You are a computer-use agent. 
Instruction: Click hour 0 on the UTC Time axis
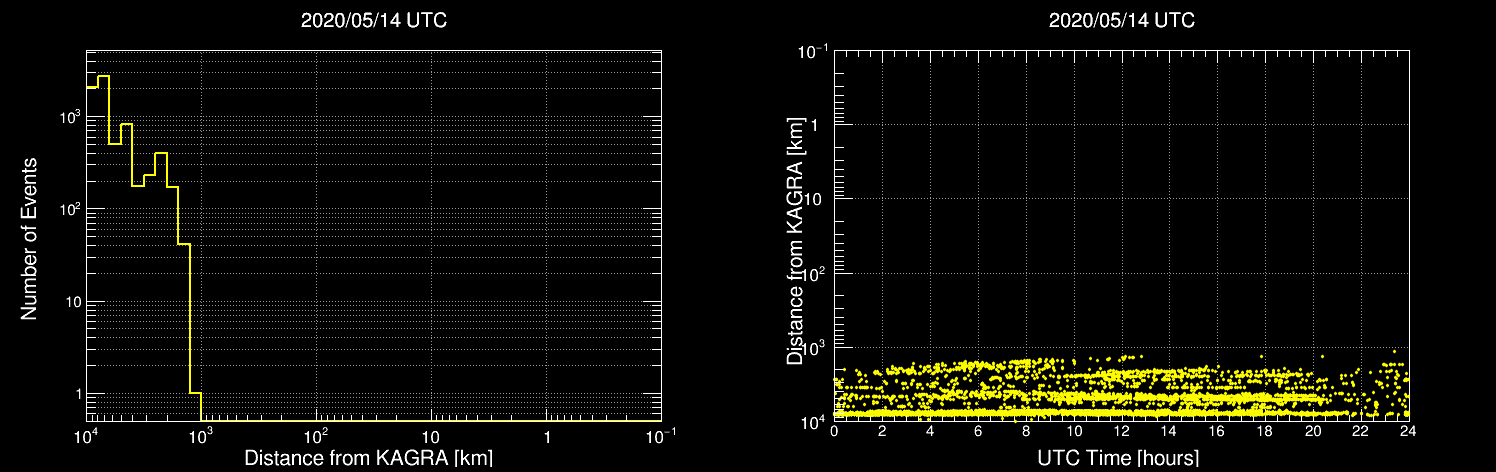pos(834,433)
